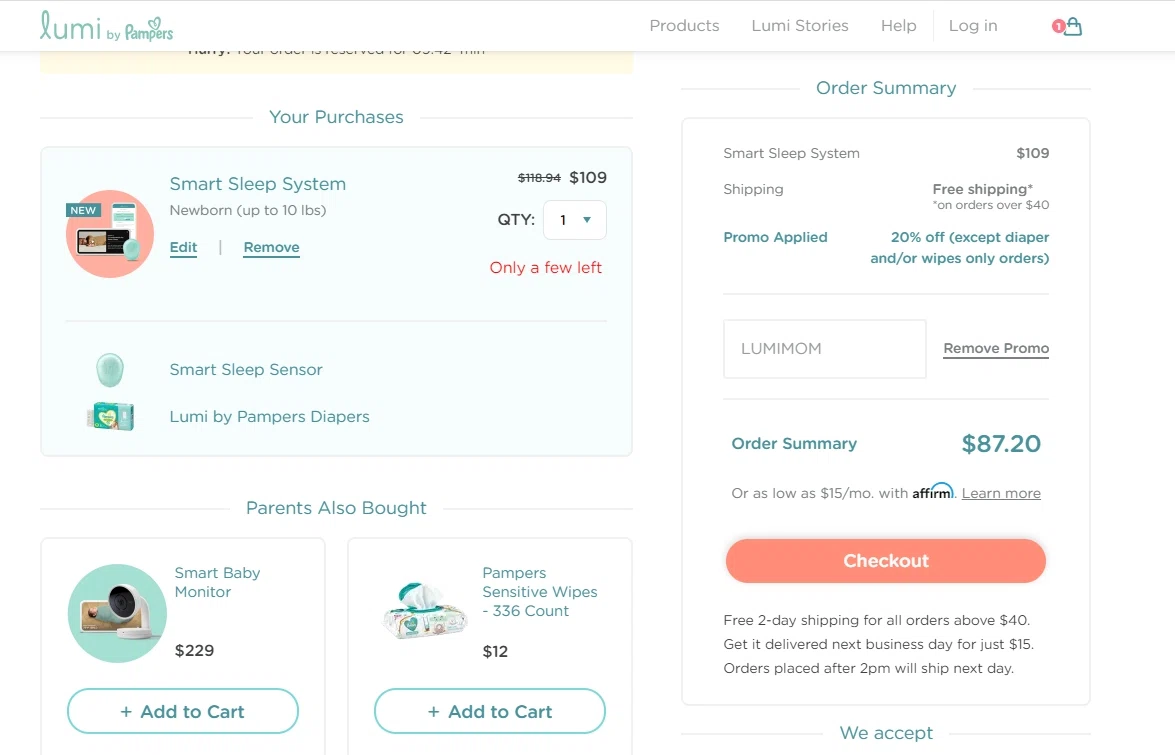This screenshot has height=755, width=1175.
Task: Click the $229 monitor price
Action: click(x=194, y=651)
